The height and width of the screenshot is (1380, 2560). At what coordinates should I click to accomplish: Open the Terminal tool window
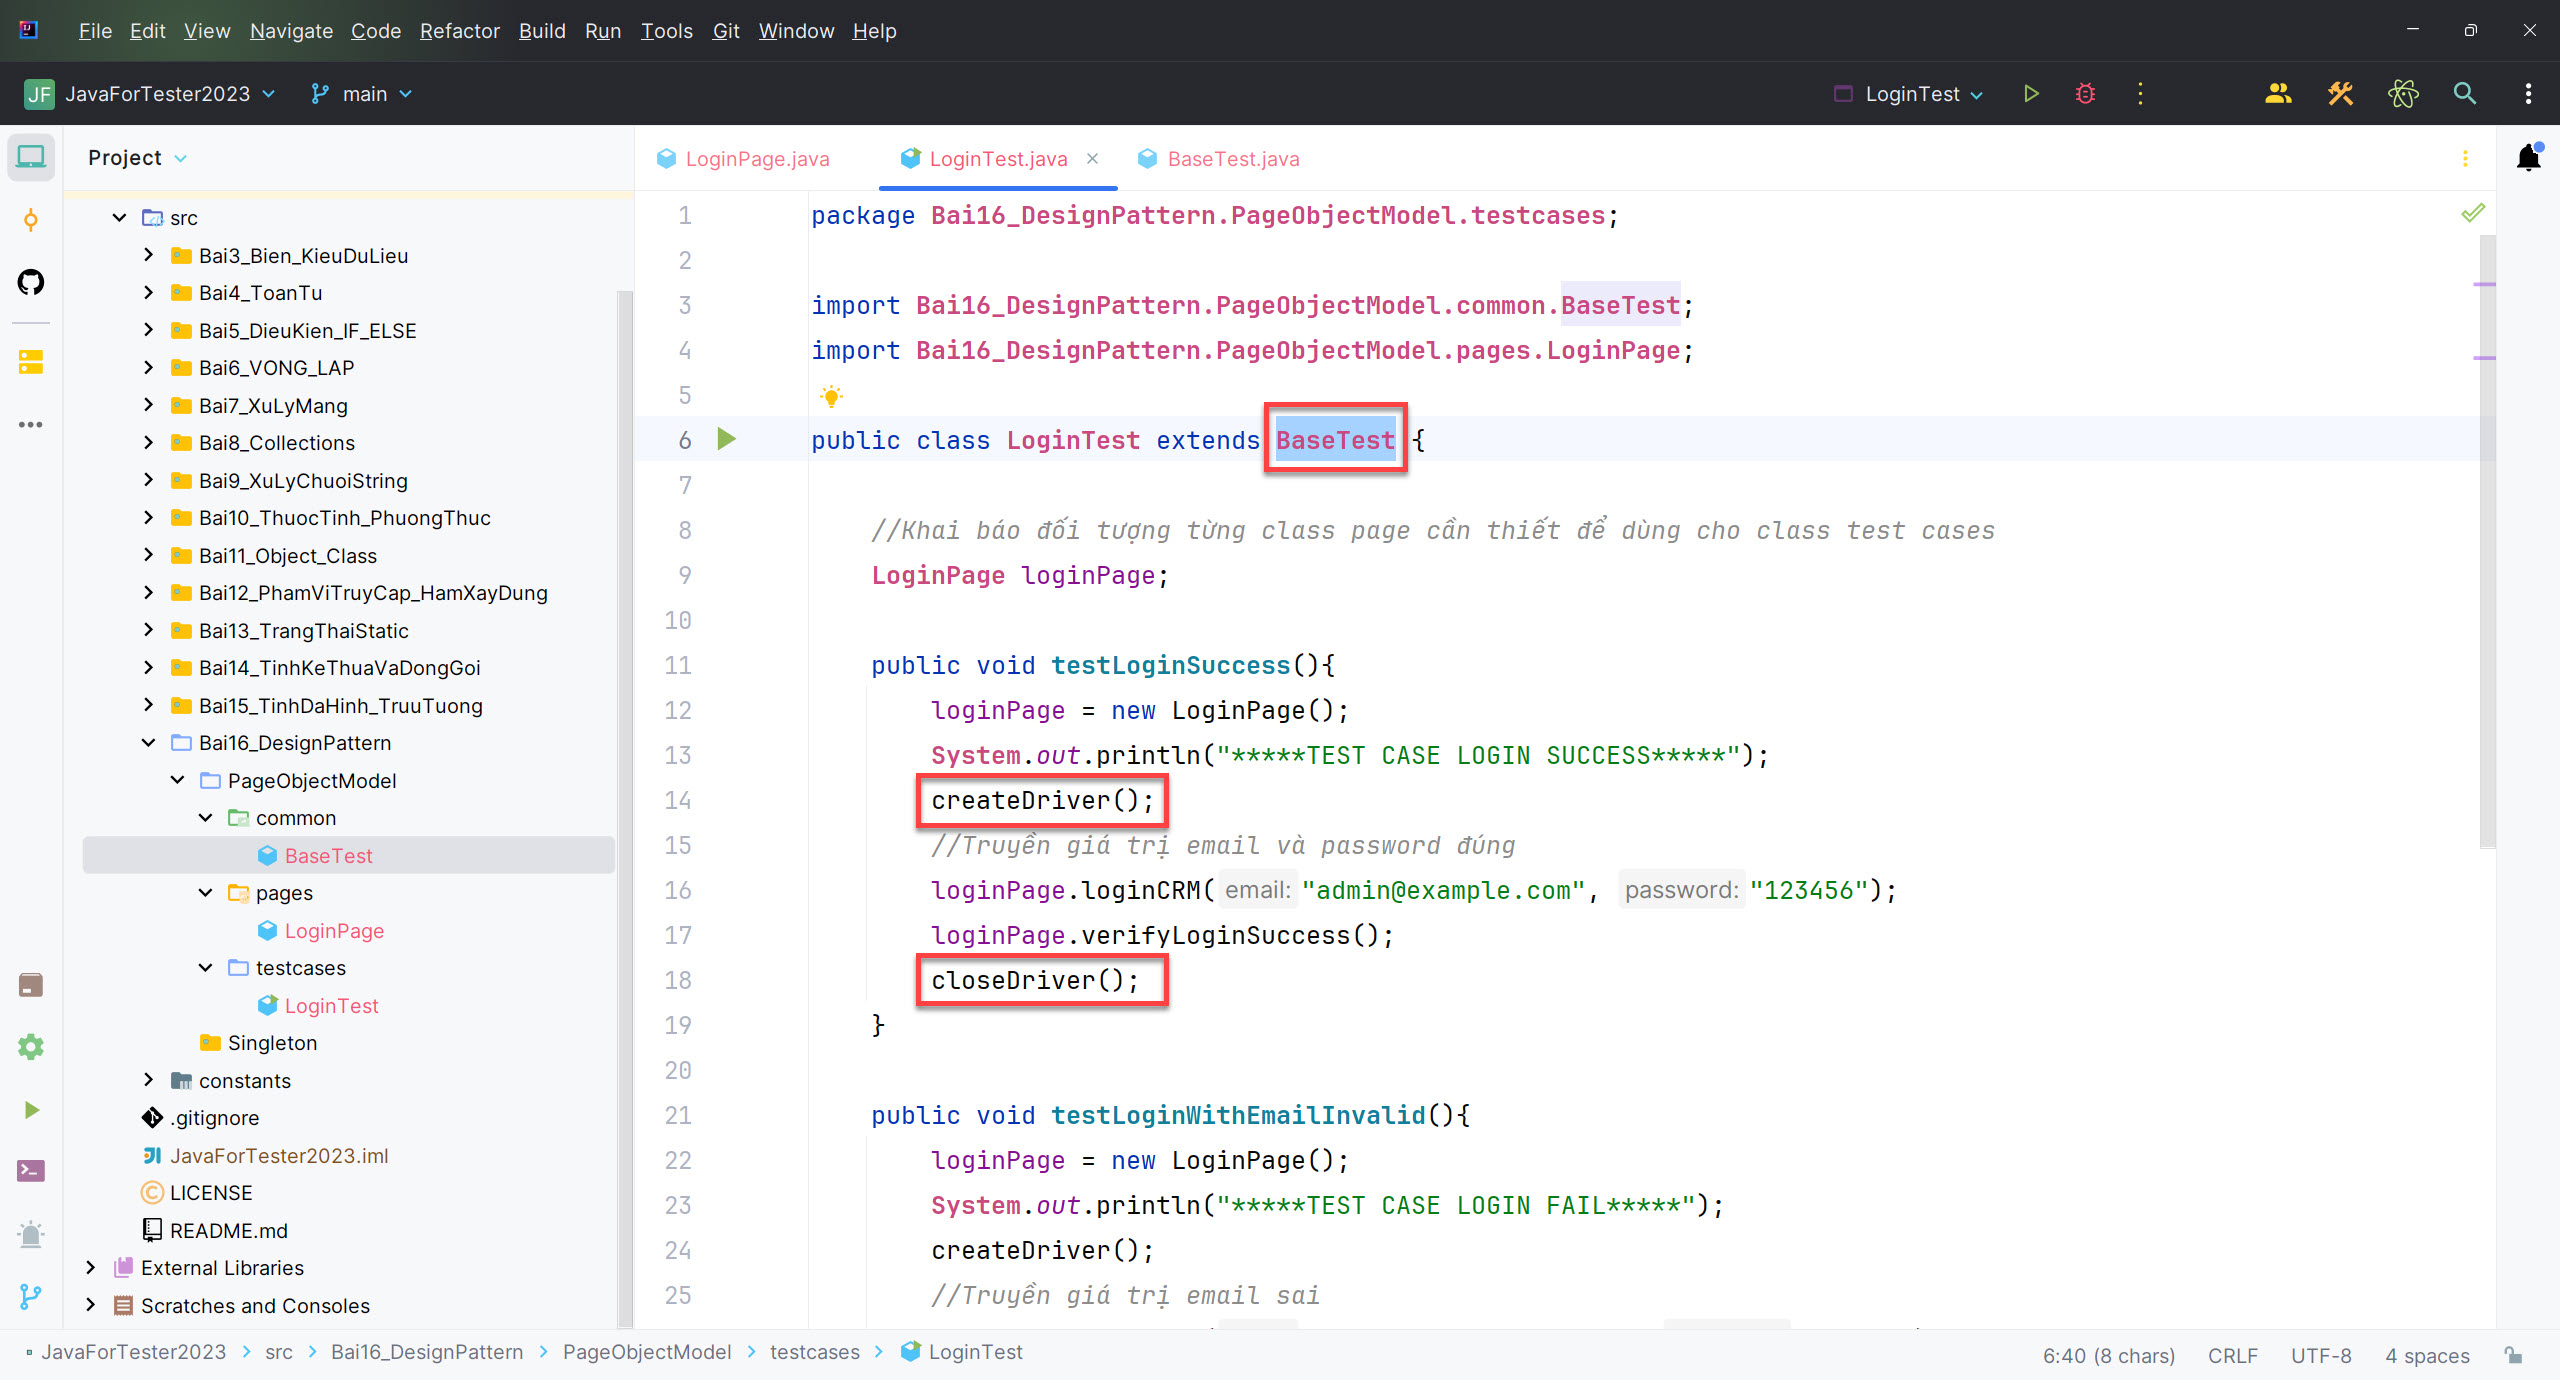(x=31, y=1171)
